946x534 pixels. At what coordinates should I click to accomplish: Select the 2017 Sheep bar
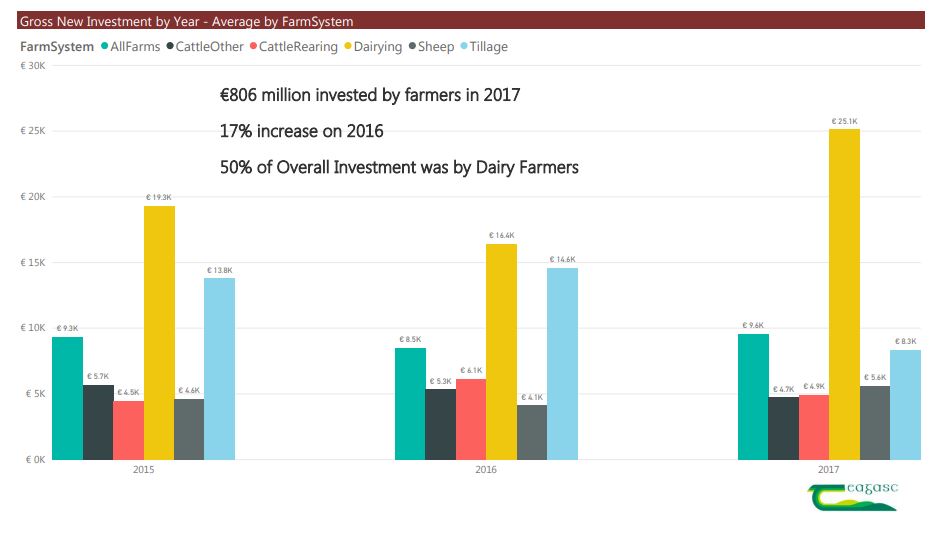coord(874,423)
